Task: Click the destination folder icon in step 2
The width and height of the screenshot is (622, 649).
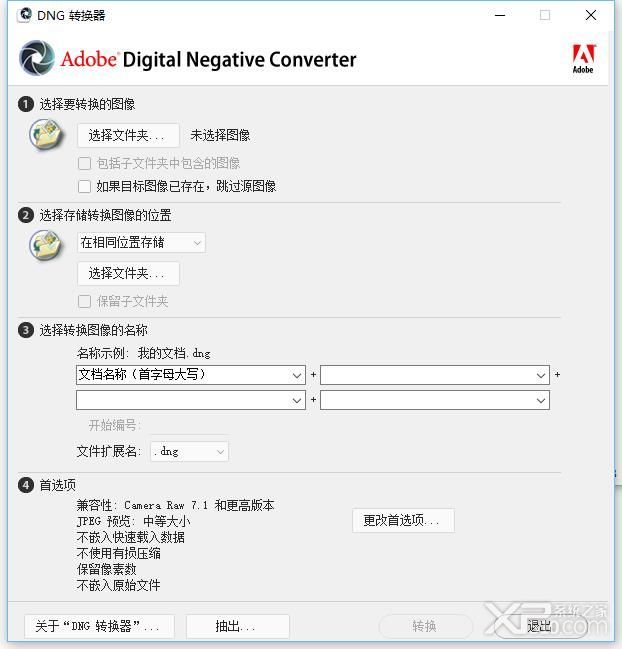Action: tap(46, 245)
